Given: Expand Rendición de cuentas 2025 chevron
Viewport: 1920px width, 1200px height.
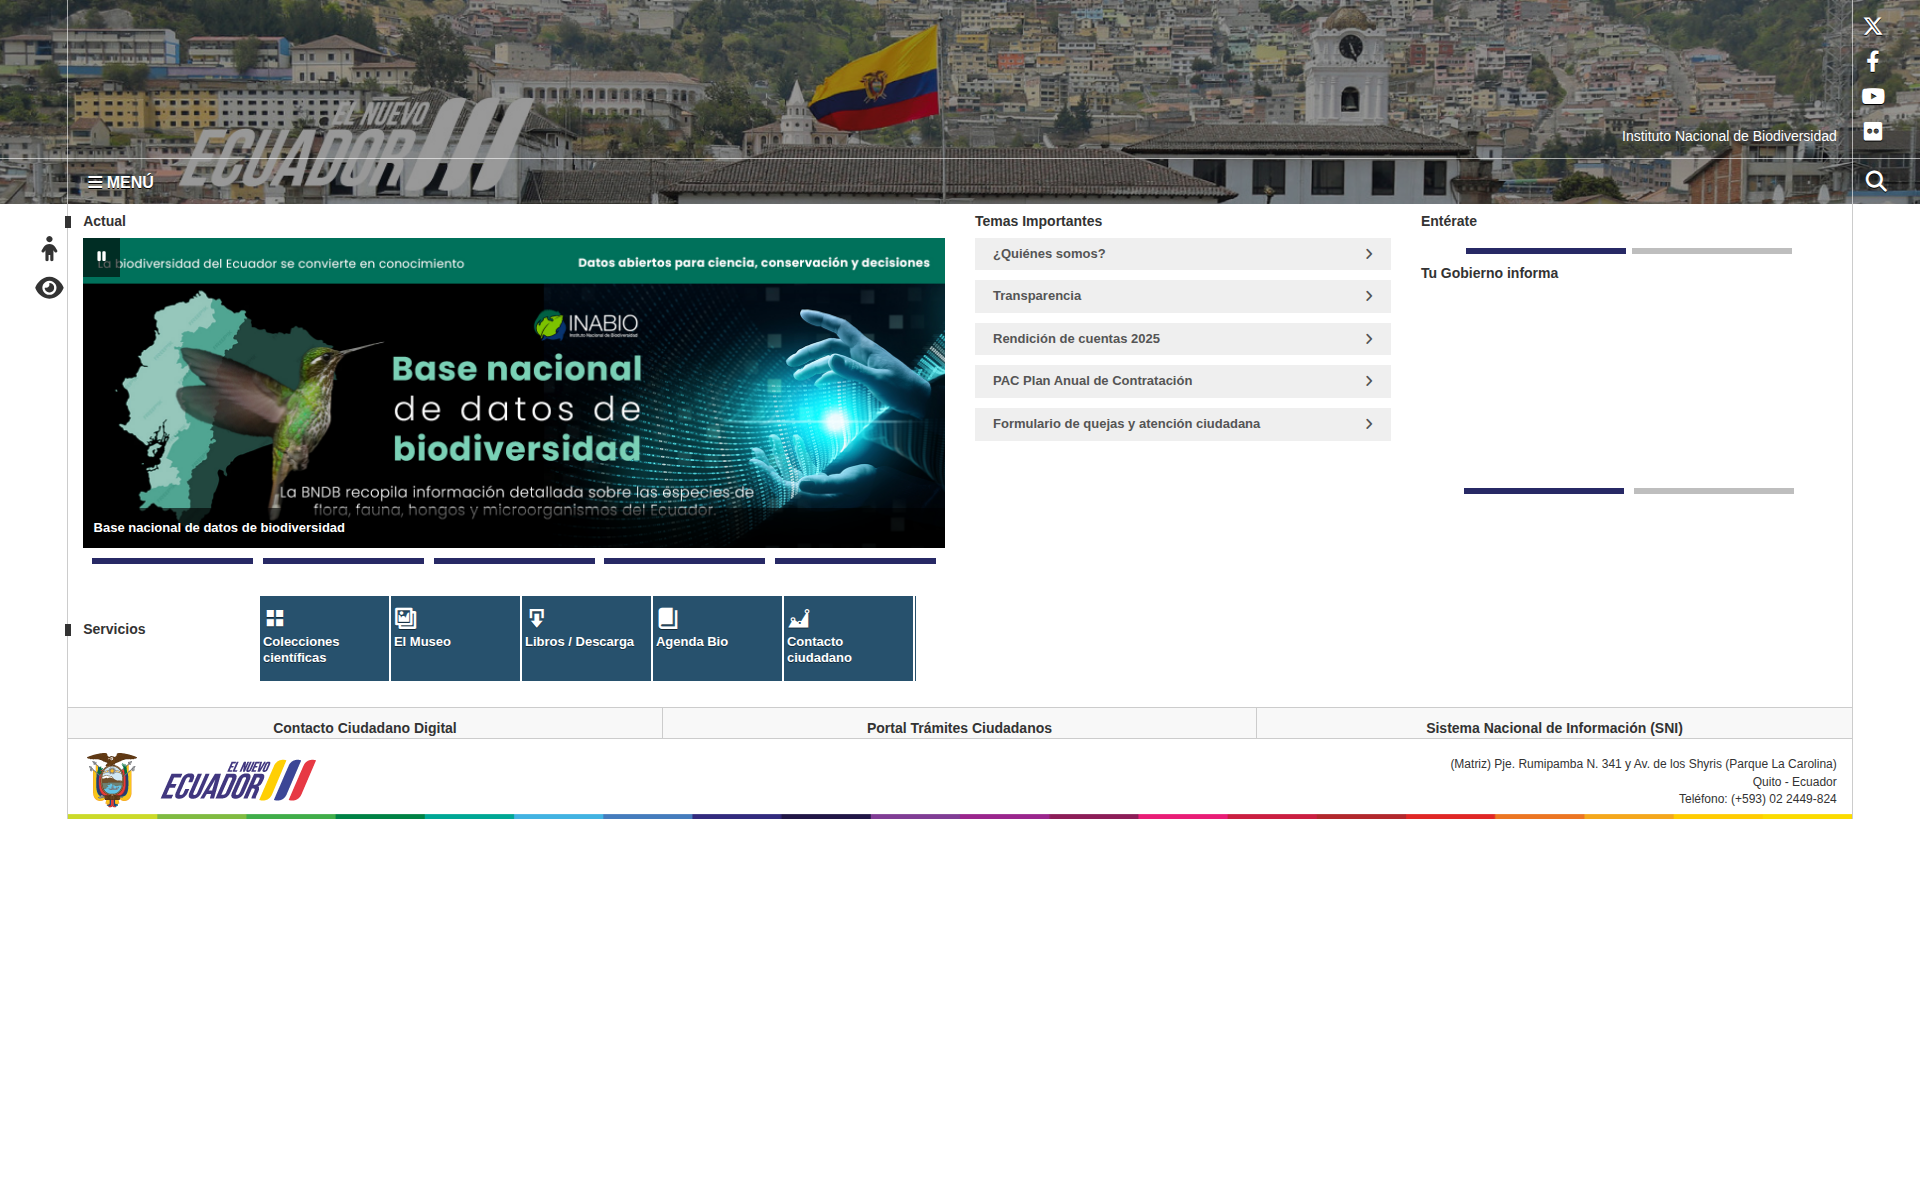Looking at the screenshot, I should point(1369,339).
